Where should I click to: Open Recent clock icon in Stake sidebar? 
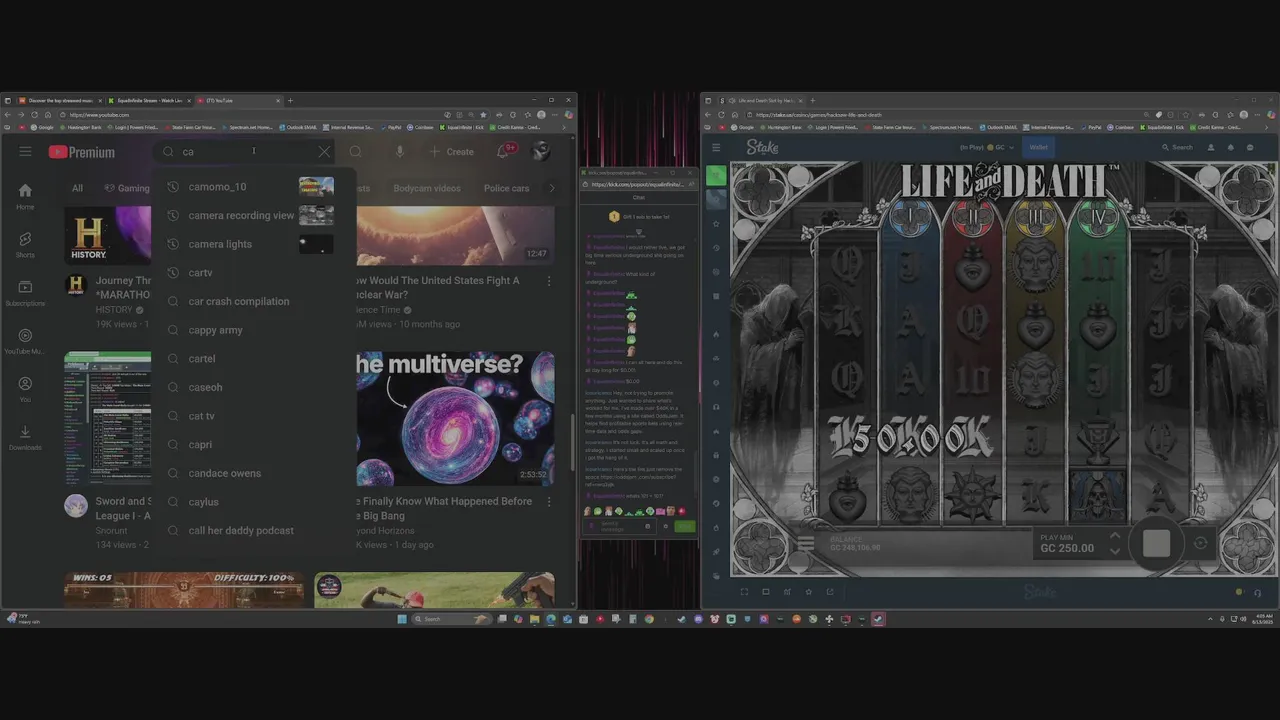(716, 248)
